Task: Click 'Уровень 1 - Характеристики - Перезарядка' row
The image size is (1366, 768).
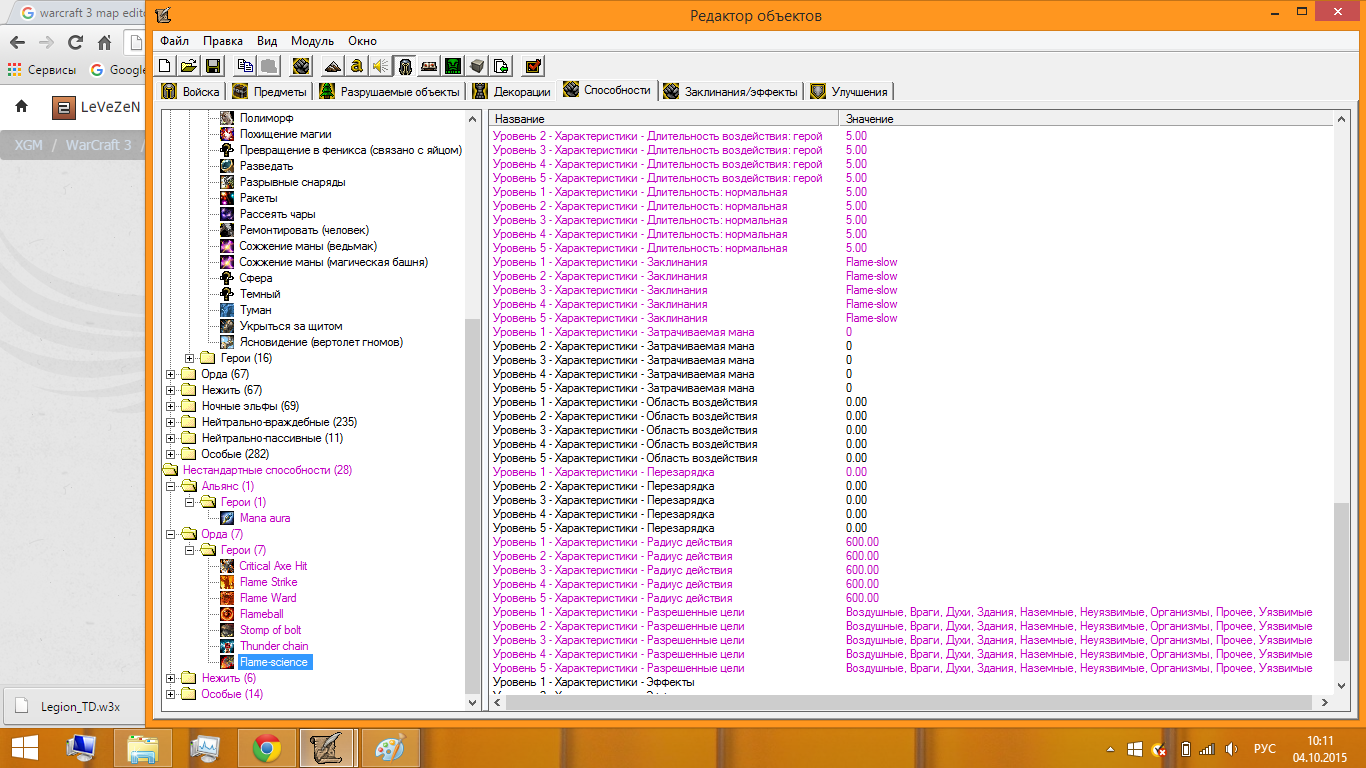Action: pyautogui.click(x=912, y=472)
